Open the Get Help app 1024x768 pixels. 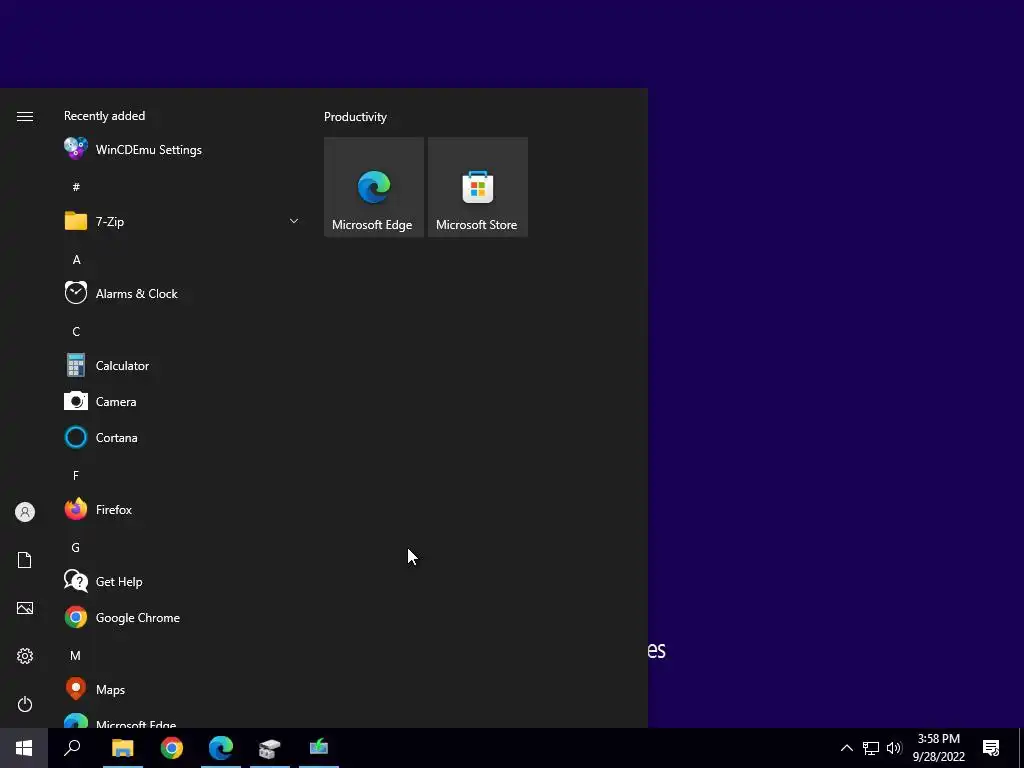182,581
